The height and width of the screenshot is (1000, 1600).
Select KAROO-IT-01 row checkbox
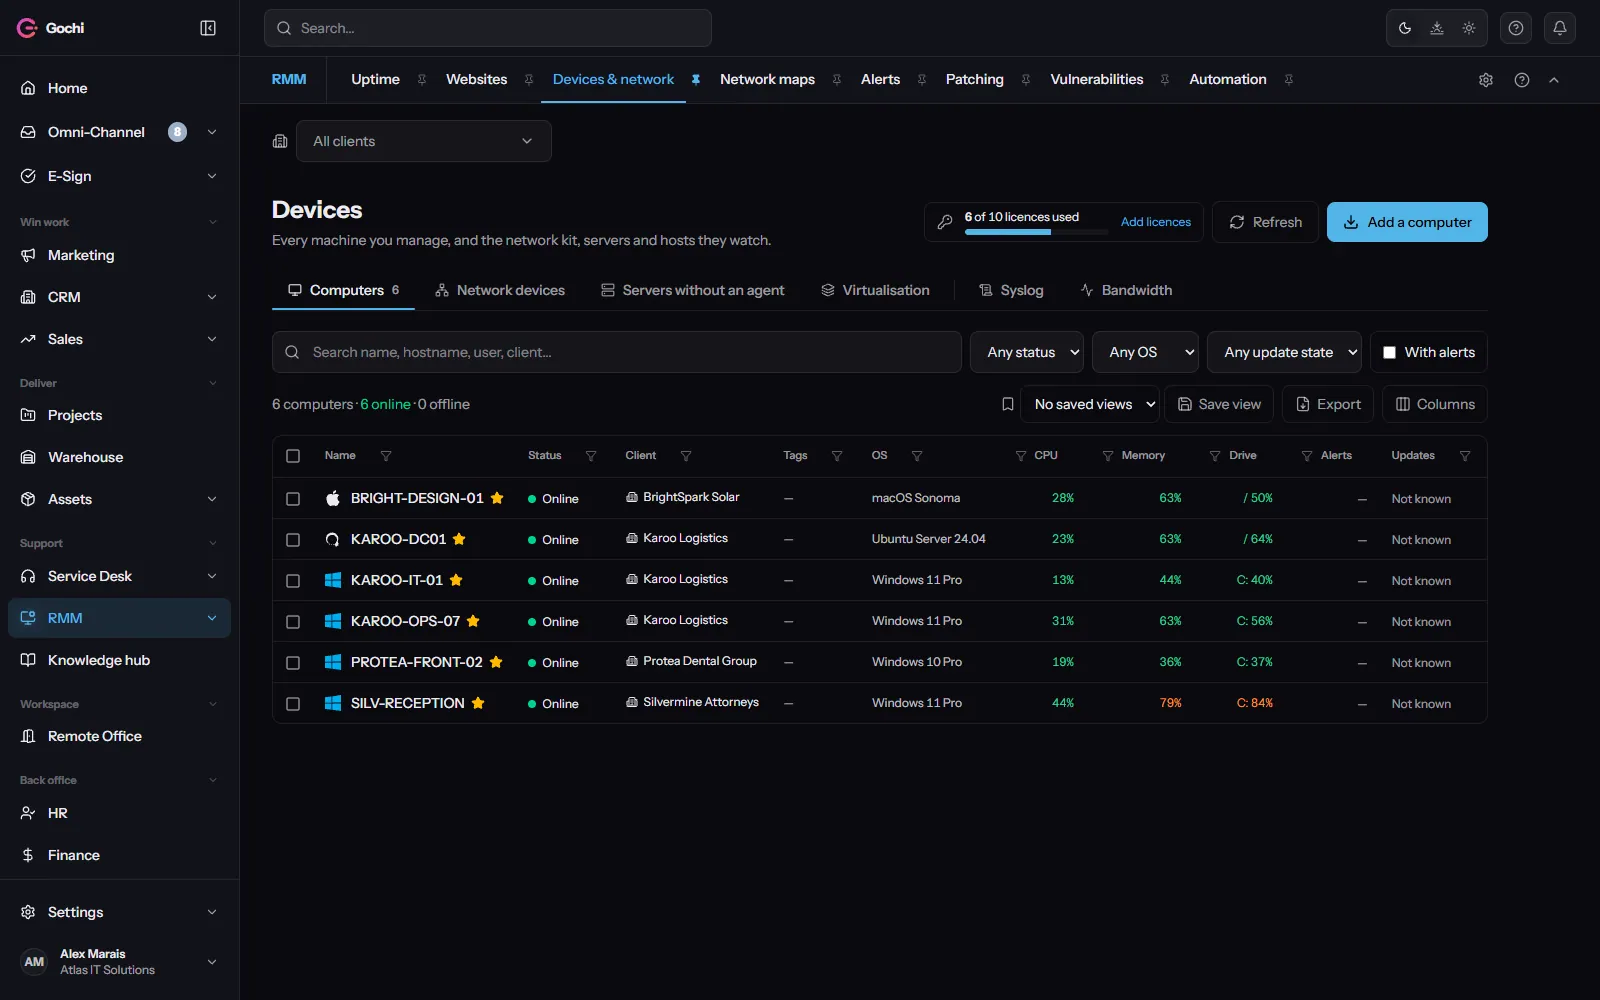tap(293, 581)
